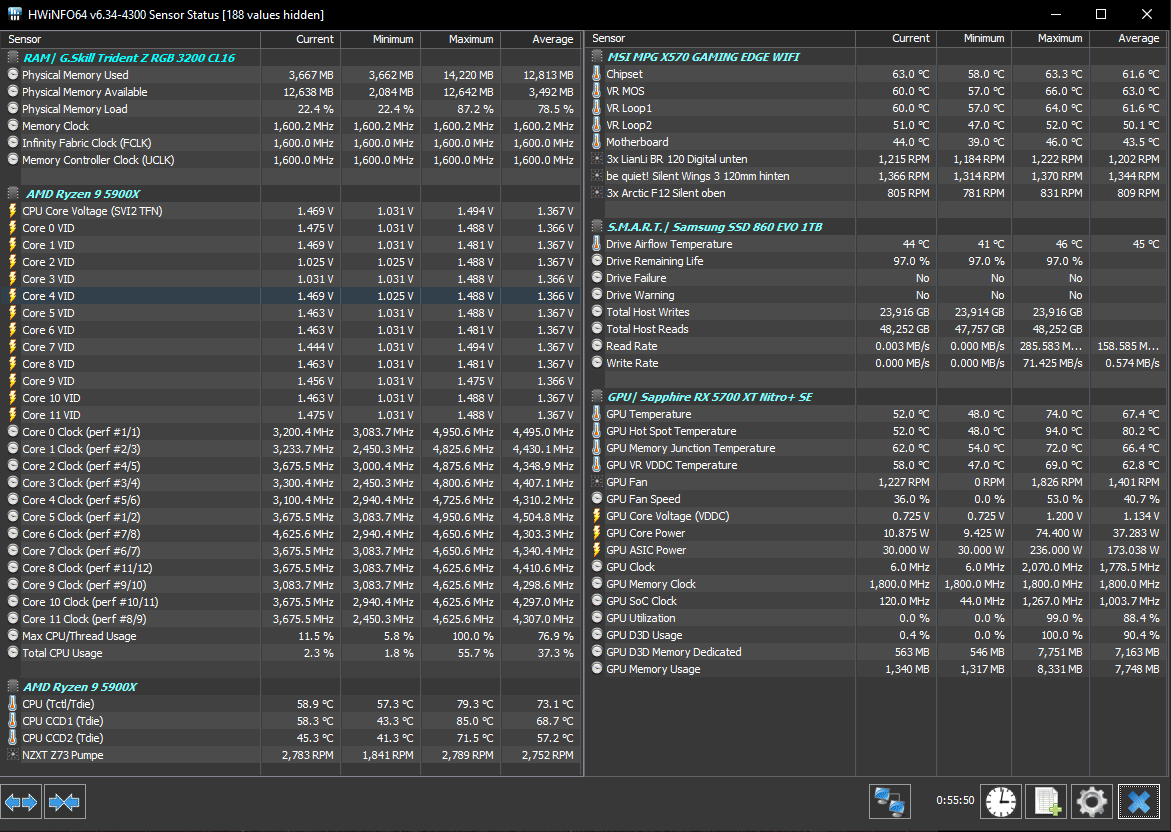The width and height of the screenshot is (1171, 832).
Task: Click the lightning icon beside GPU Core Power
Action: [597, 533]
